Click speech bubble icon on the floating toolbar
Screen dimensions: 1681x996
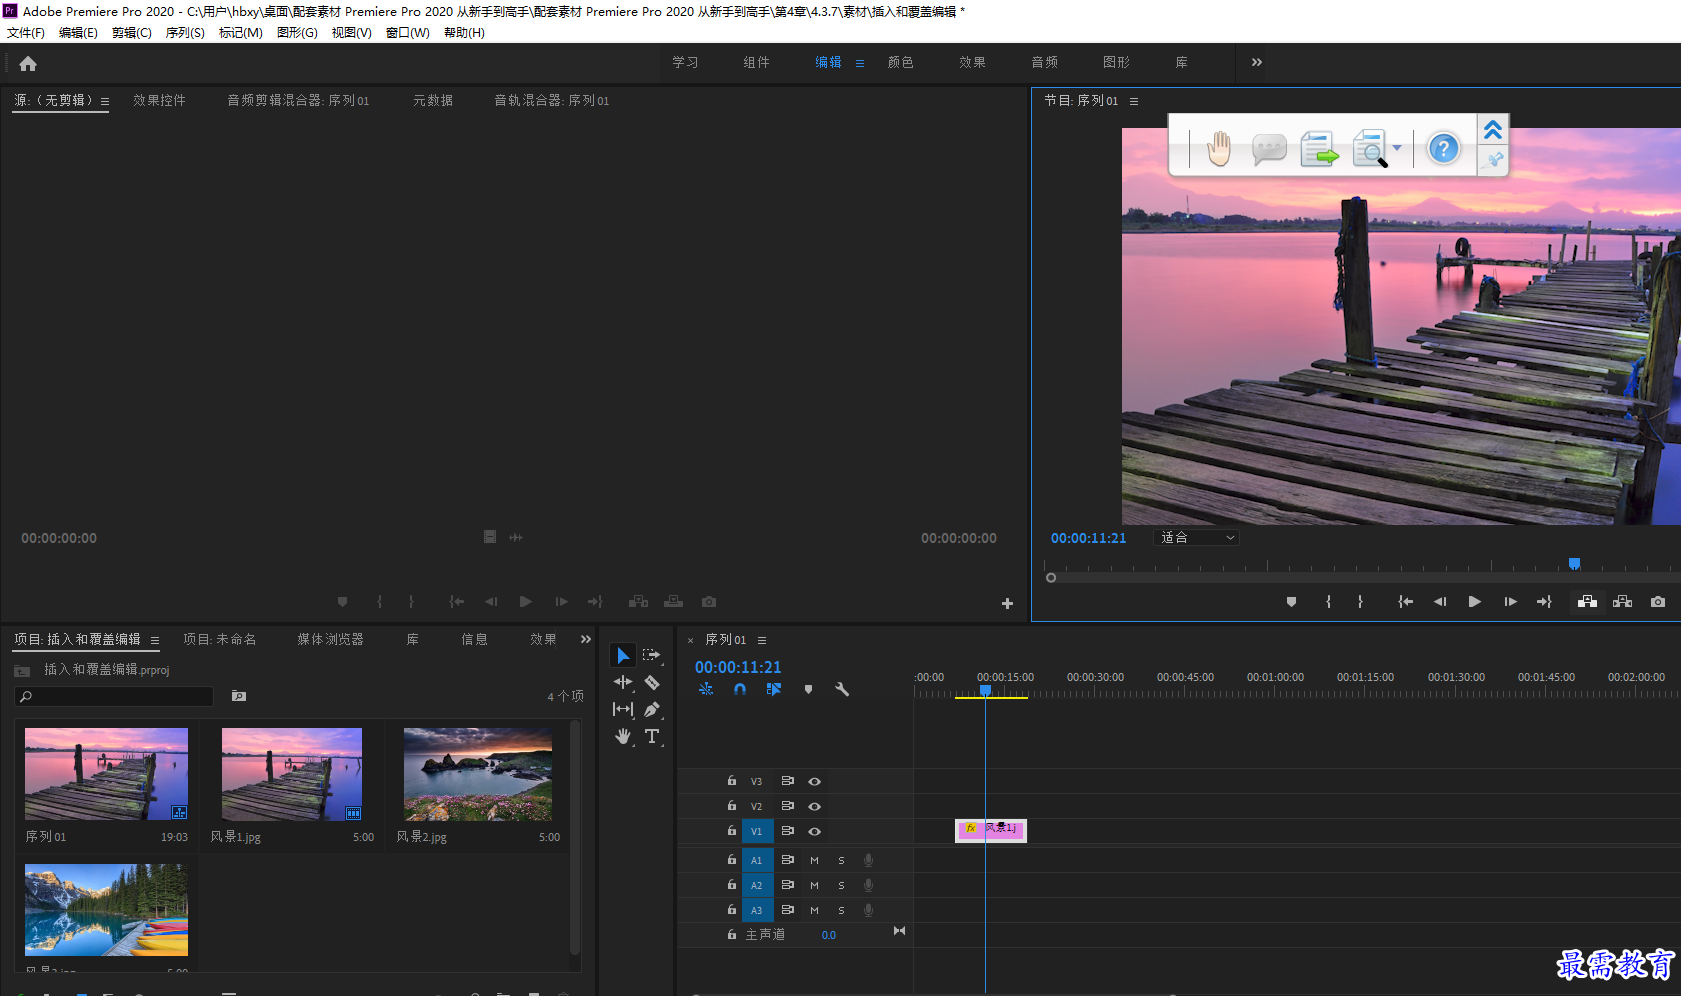pos(1269,150)
